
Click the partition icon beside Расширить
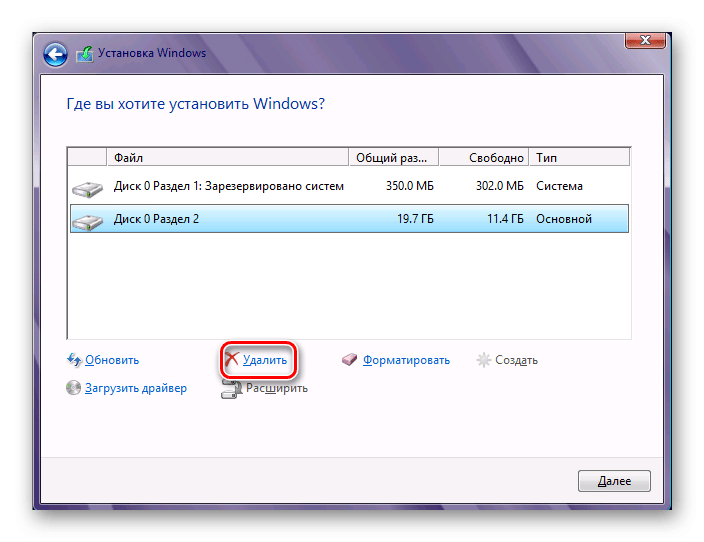point(230,388)
